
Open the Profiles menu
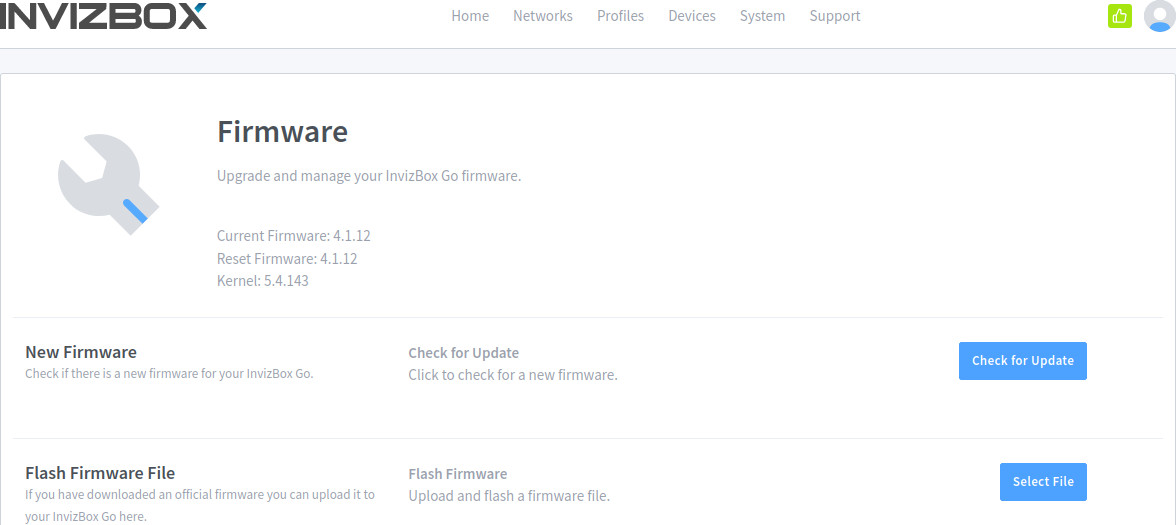tap(620, 16)
